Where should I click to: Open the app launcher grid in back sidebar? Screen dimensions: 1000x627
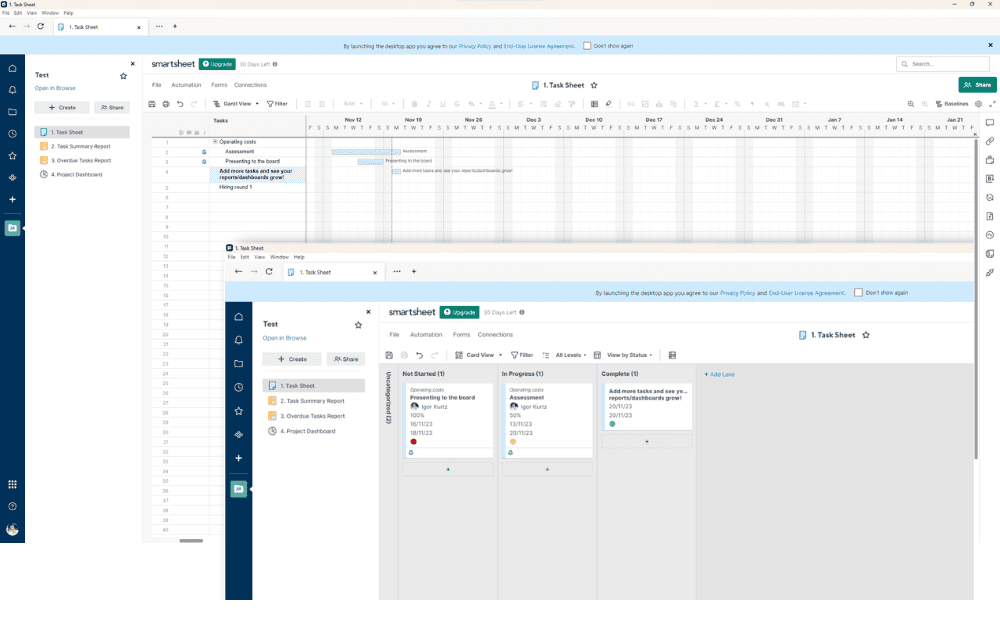[x=12, y=484]
